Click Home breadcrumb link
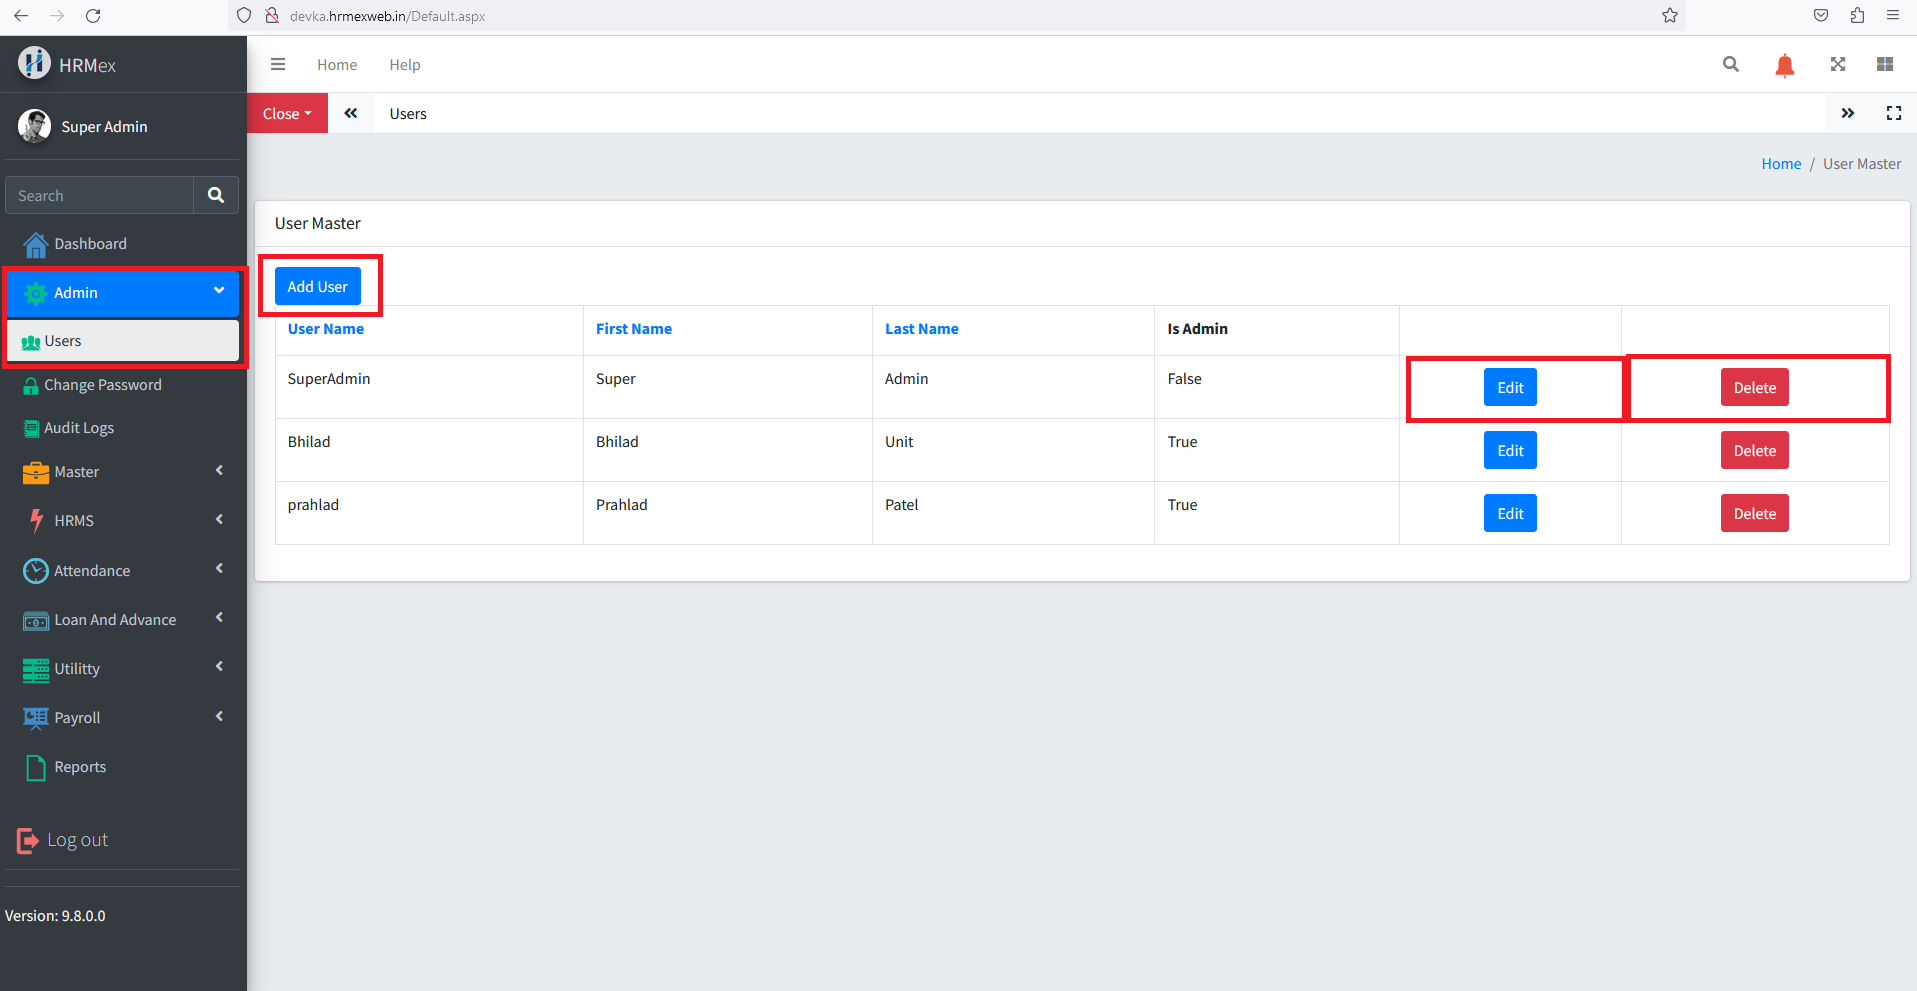1917x991 pixels. (x=1780, y=164)
